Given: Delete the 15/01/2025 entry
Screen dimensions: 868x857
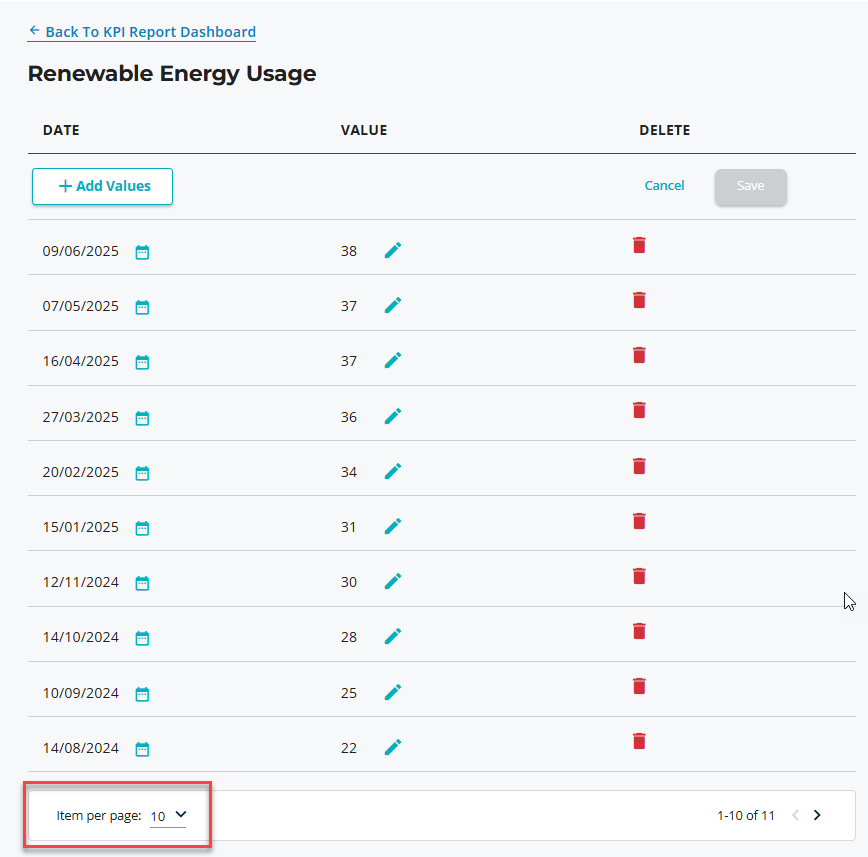Looking at the screenshot, I should [639, 521].
